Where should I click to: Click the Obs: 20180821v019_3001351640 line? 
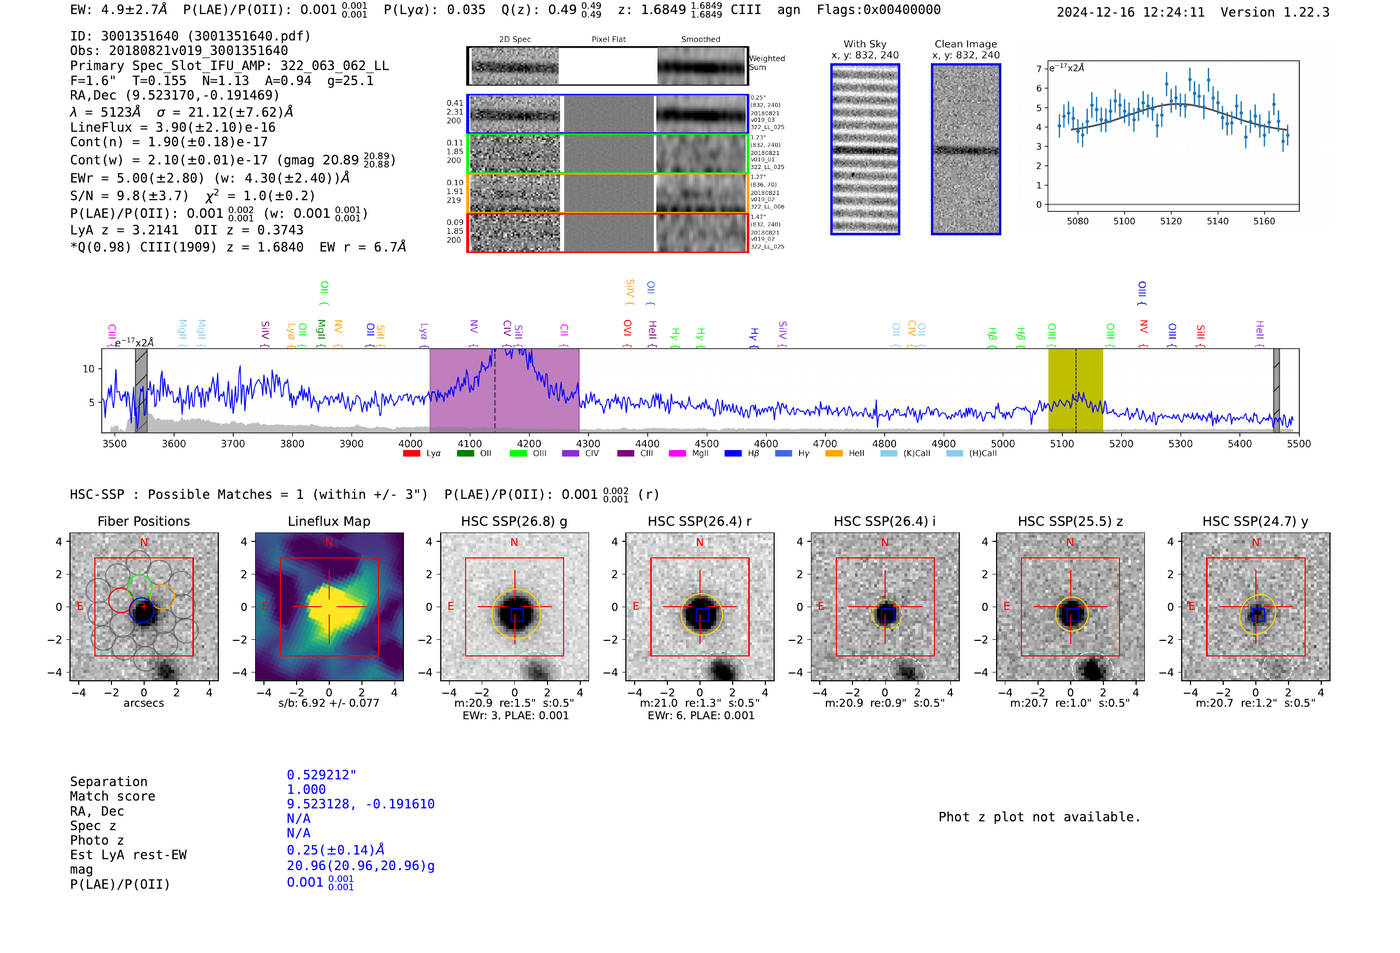pyautogui.click(x=179, y=51)
